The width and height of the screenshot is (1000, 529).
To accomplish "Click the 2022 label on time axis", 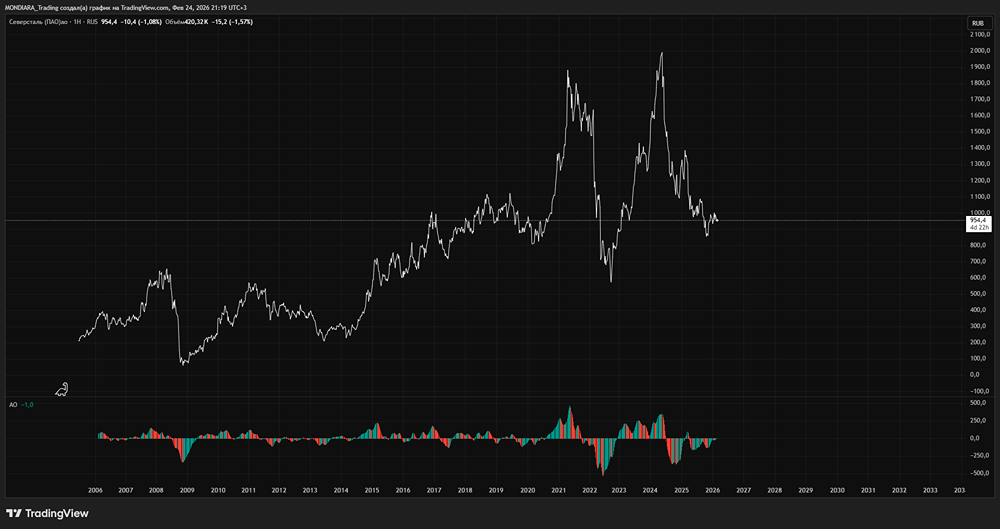I will pyautogui.click(x=589, y=491).
